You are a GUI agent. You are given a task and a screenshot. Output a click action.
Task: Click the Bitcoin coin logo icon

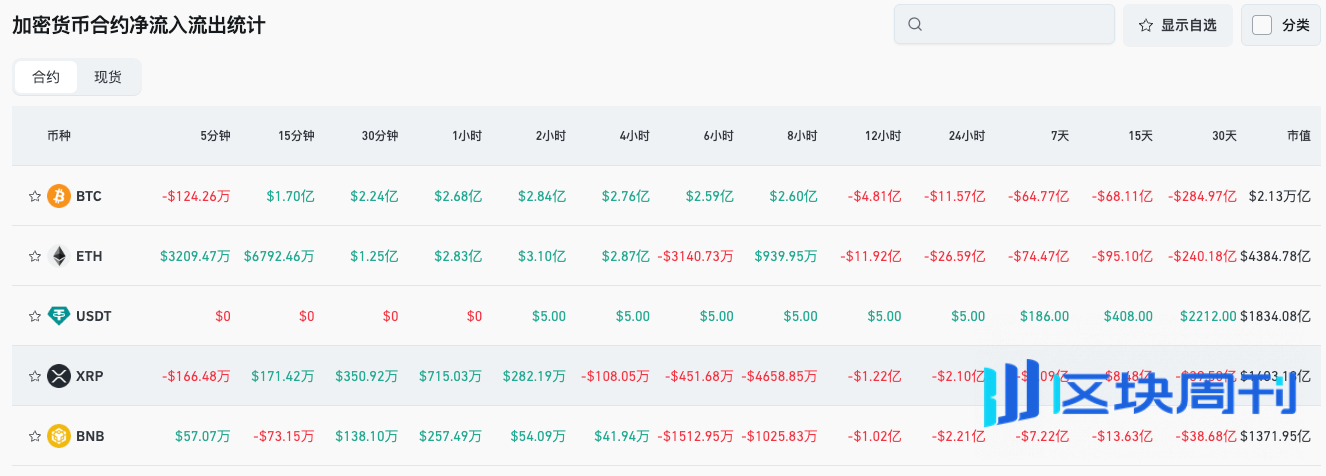59,196
